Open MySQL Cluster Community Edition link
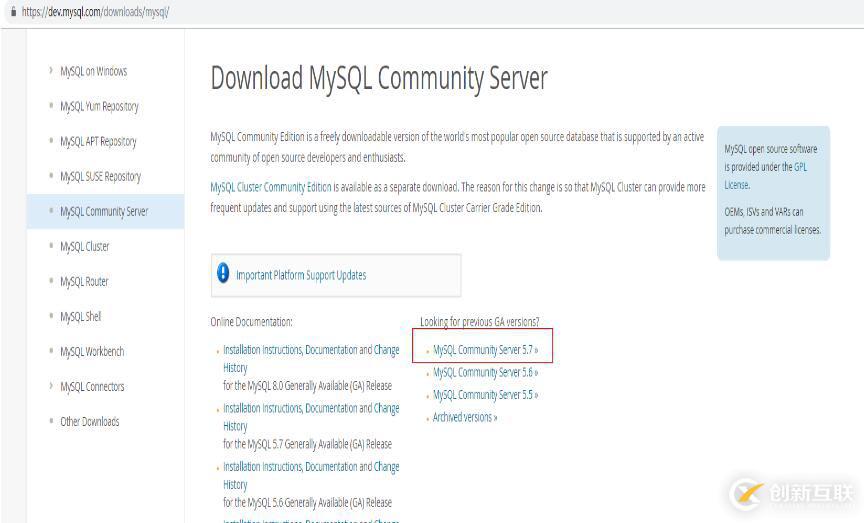The width and height of the screenshot is (864, 523). 271,187
